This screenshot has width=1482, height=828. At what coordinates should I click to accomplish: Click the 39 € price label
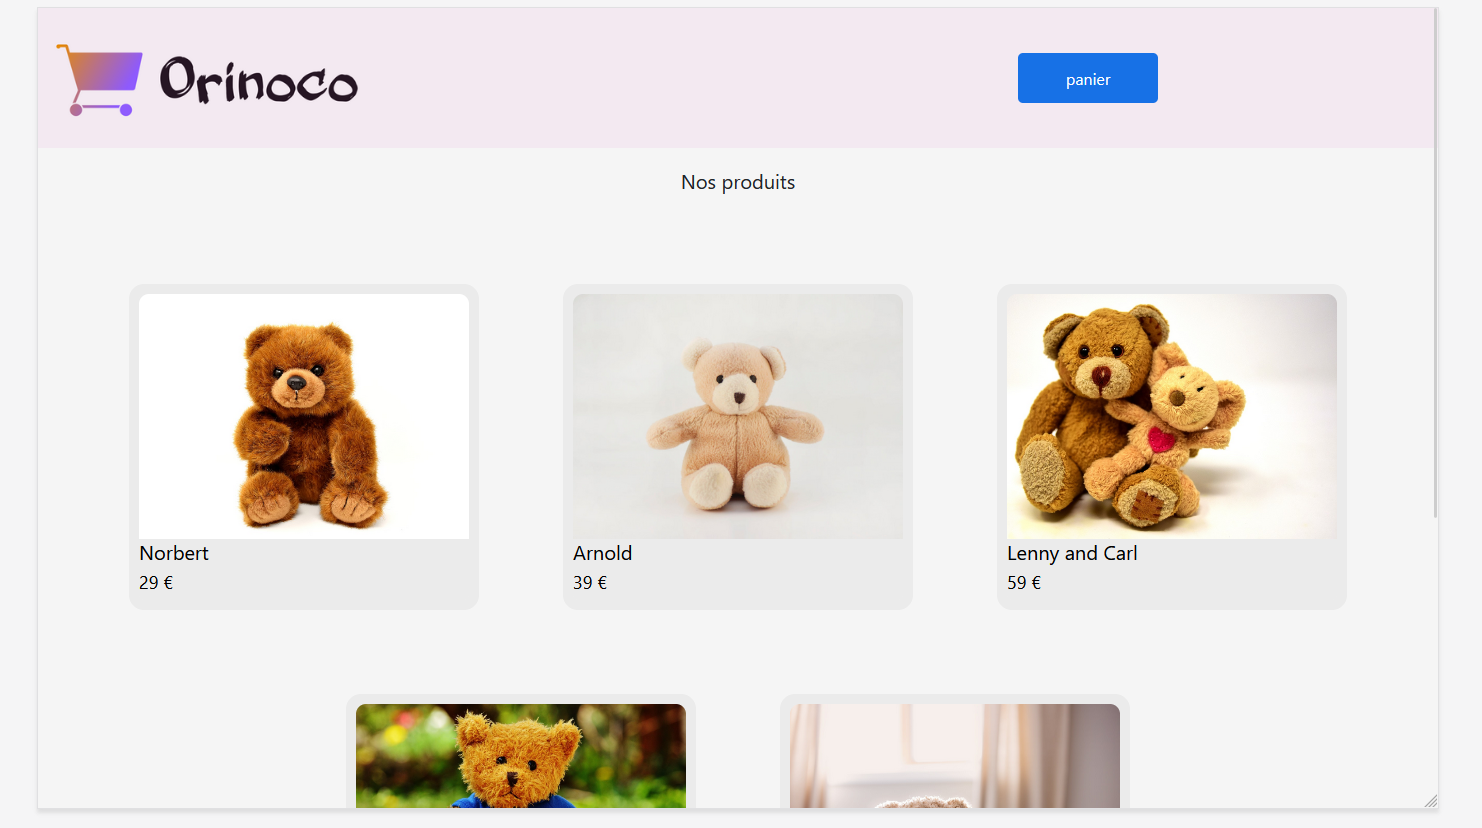coord(590,583)
